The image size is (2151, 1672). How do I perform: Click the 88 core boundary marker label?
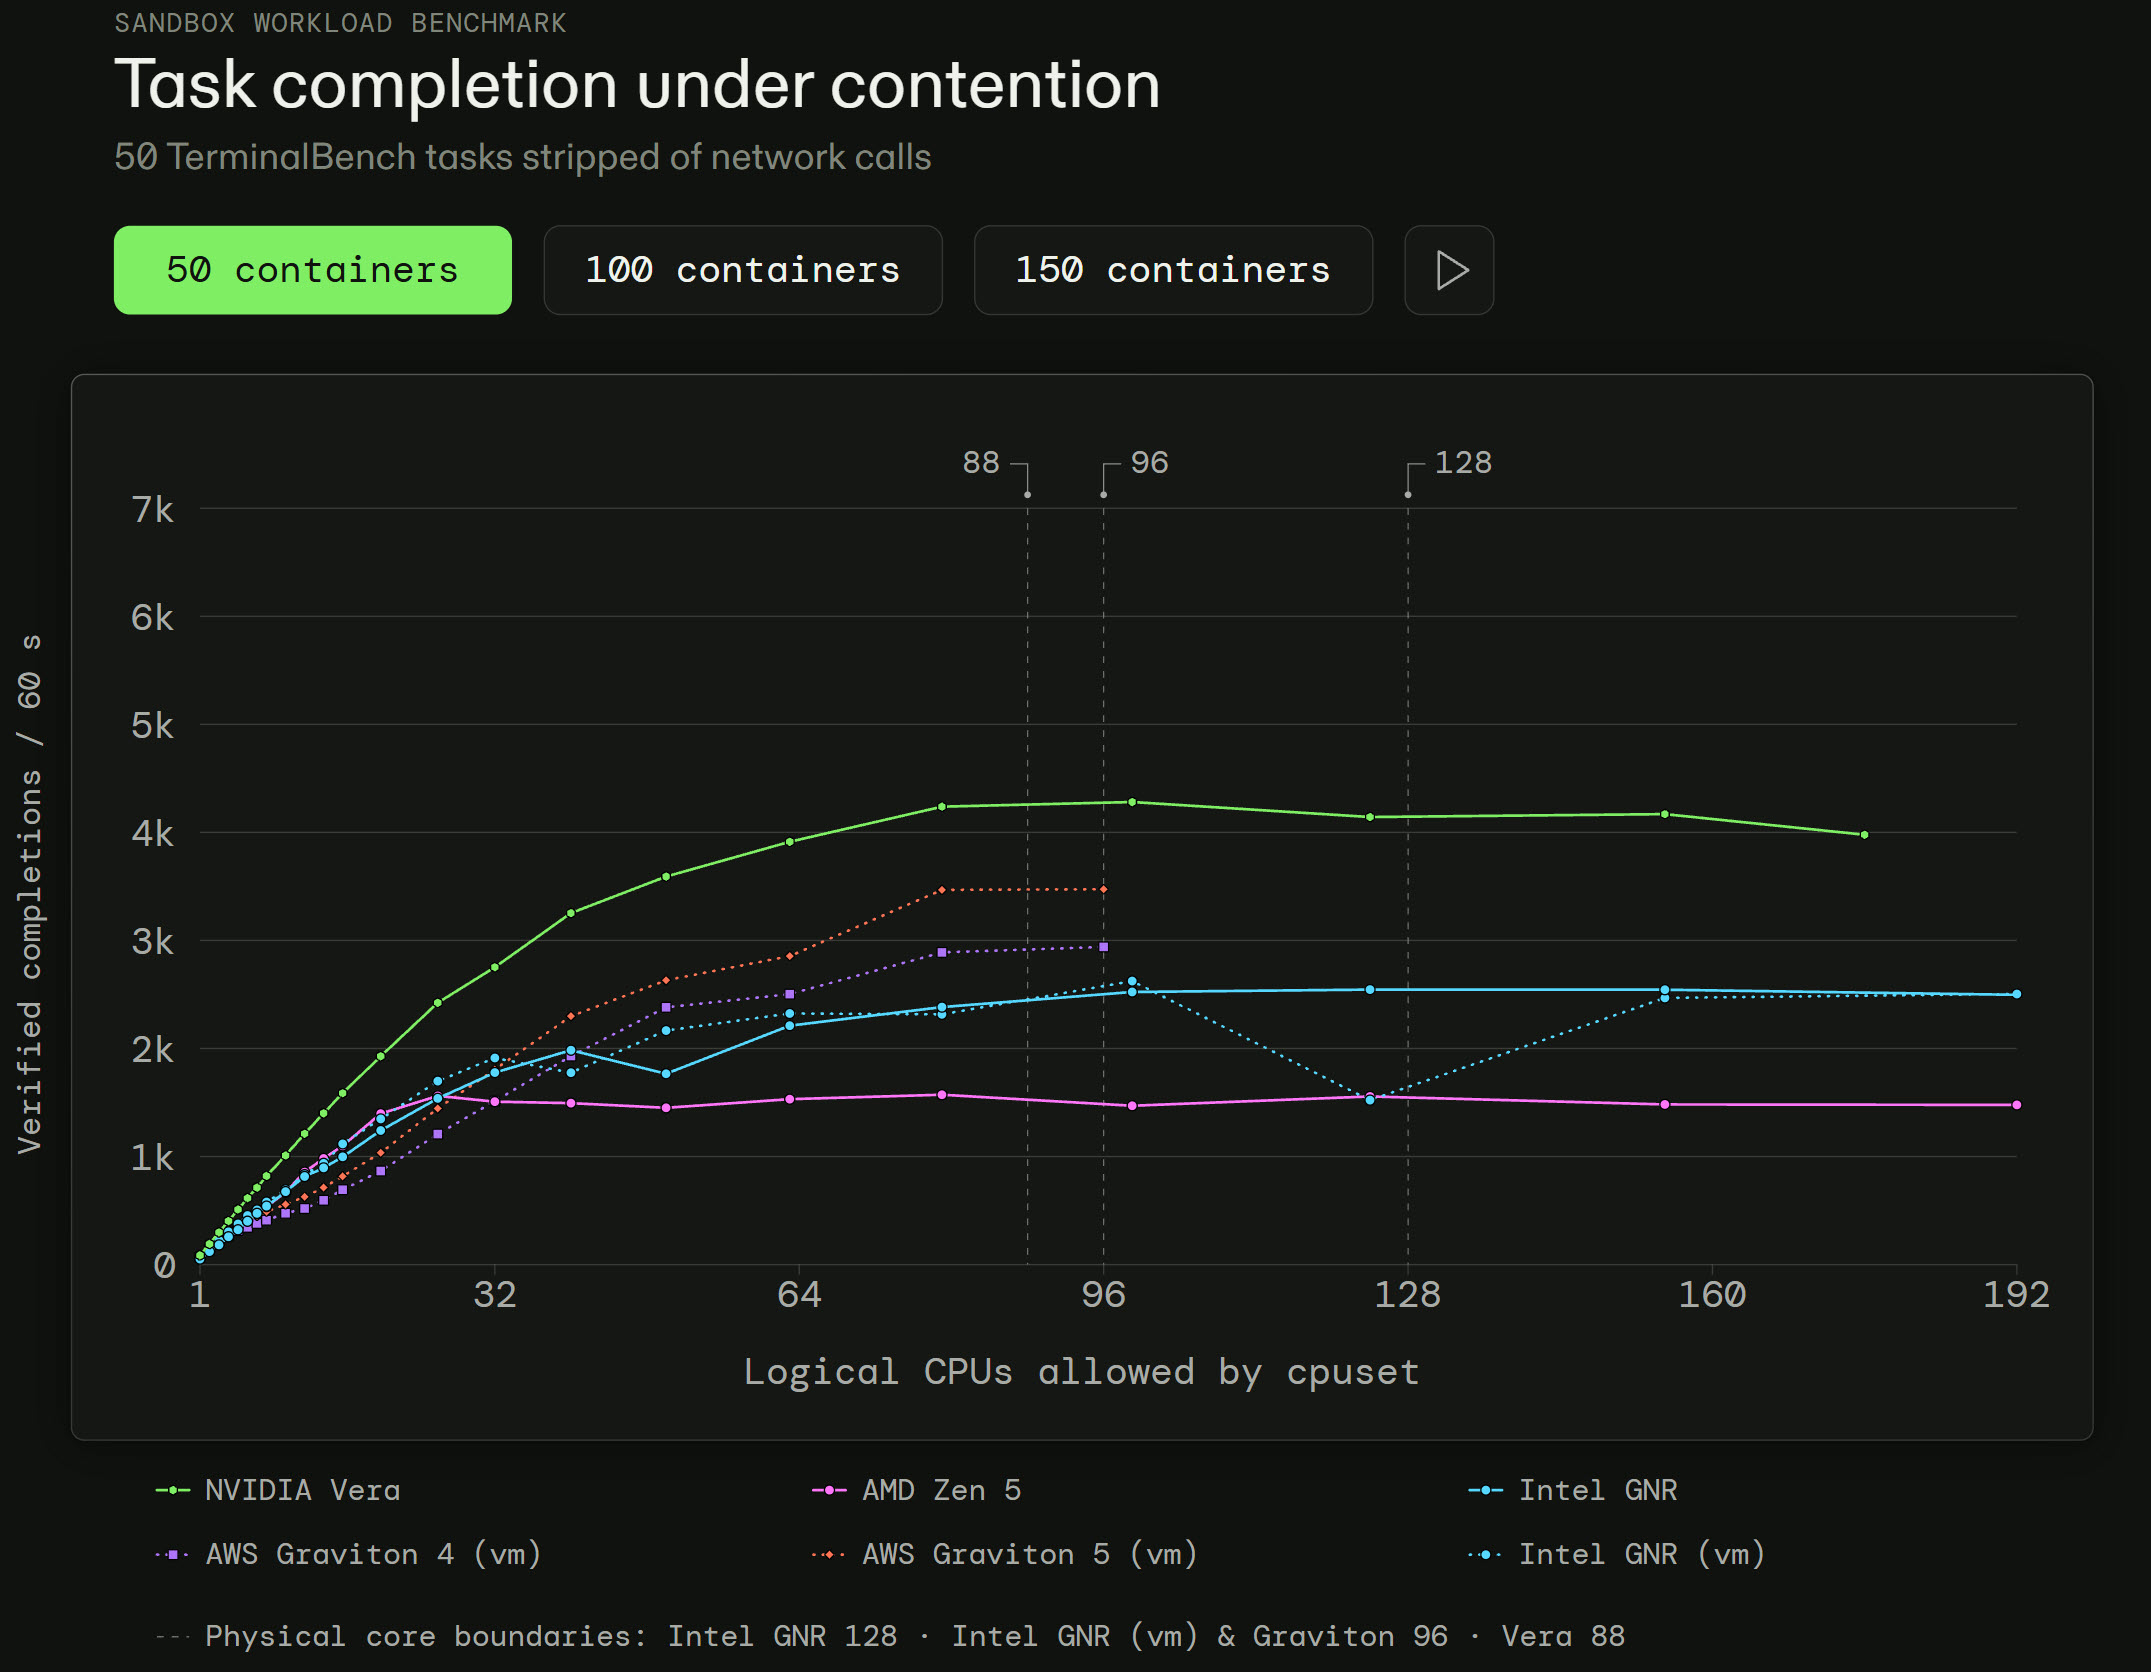click(x=981, y=462)
